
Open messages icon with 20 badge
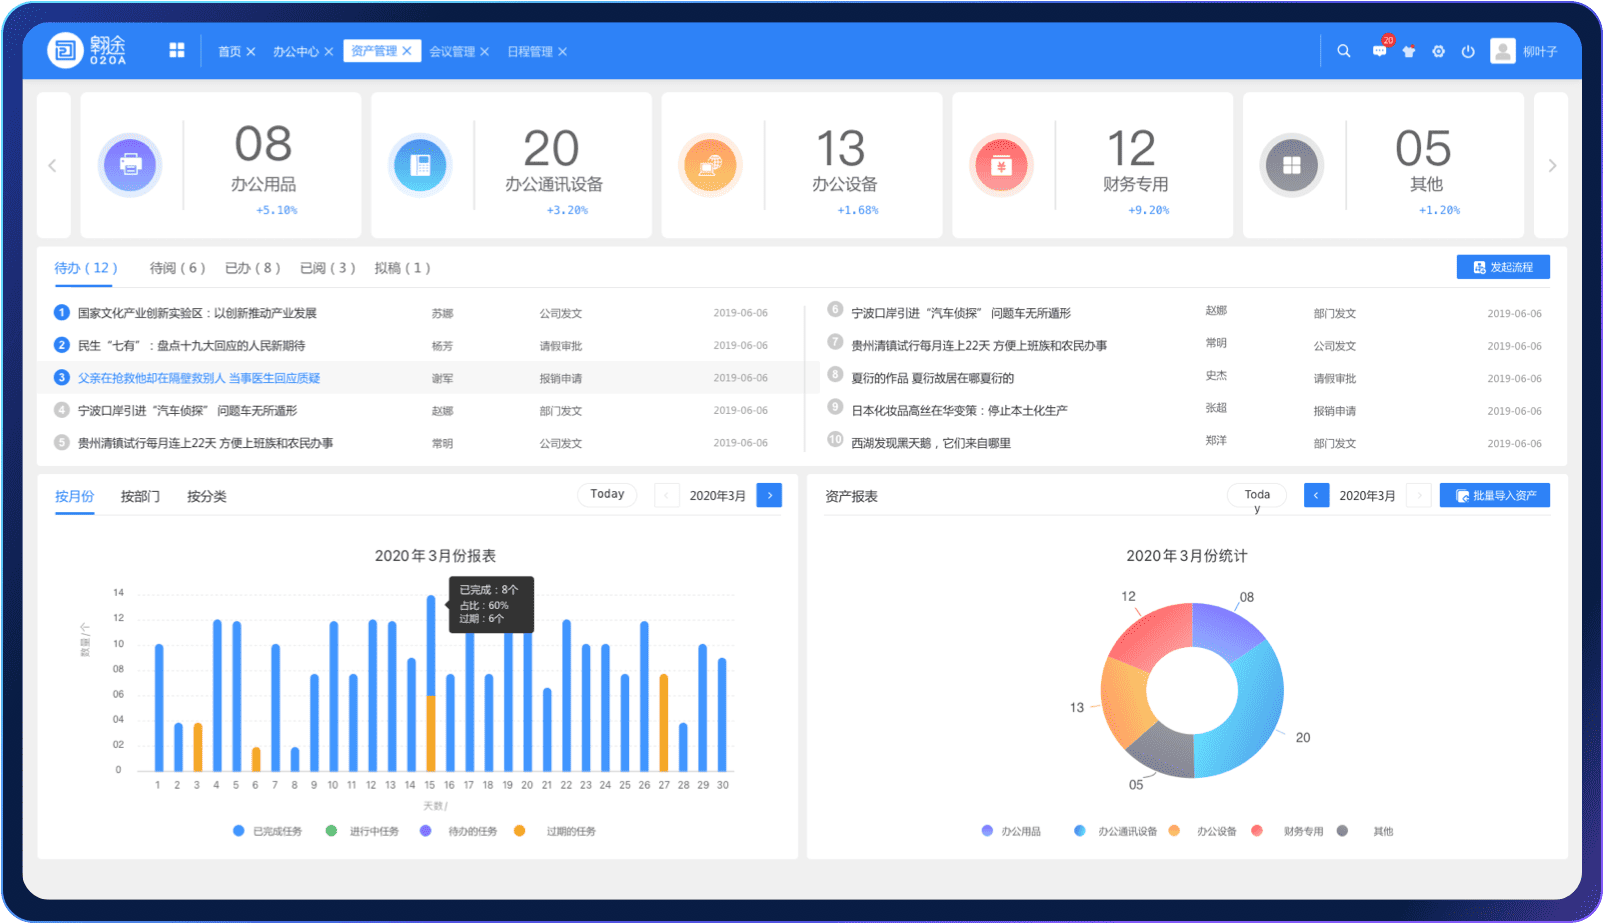coord(1379,51)
